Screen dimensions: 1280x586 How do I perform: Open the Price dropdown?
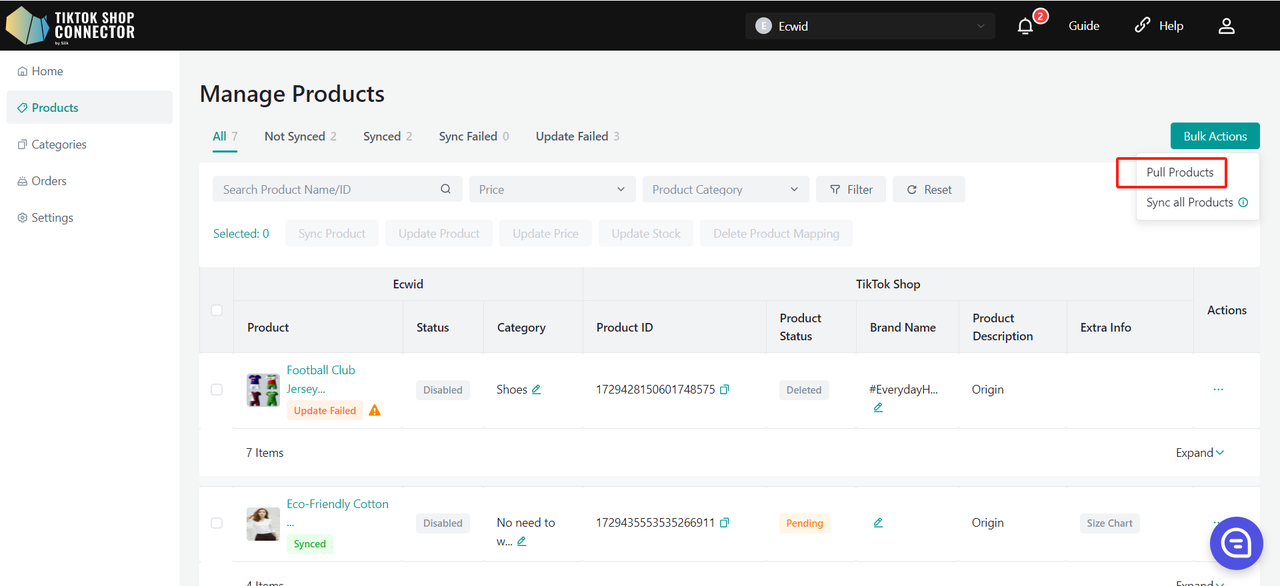point(553,189)
